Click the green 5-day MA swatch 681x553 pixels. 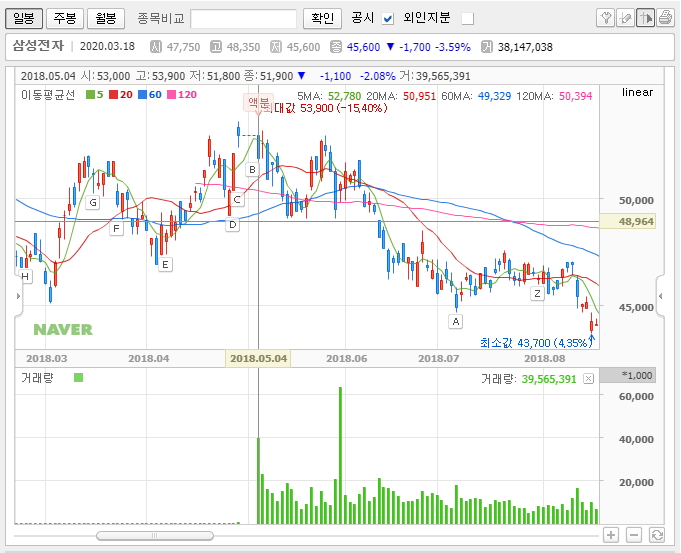pos(90,94)
